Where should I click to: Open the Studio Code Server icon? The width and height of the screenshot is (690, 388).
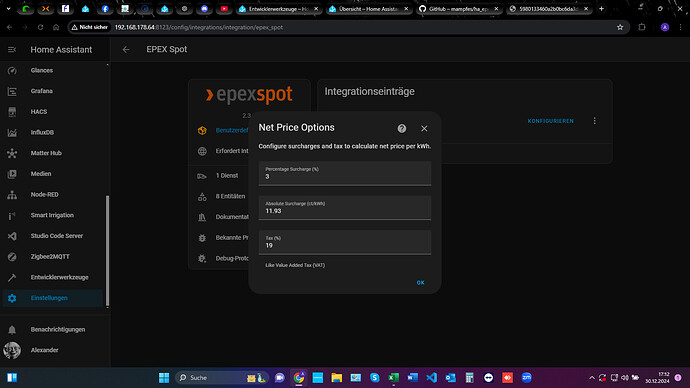click(x=12, y=236)
